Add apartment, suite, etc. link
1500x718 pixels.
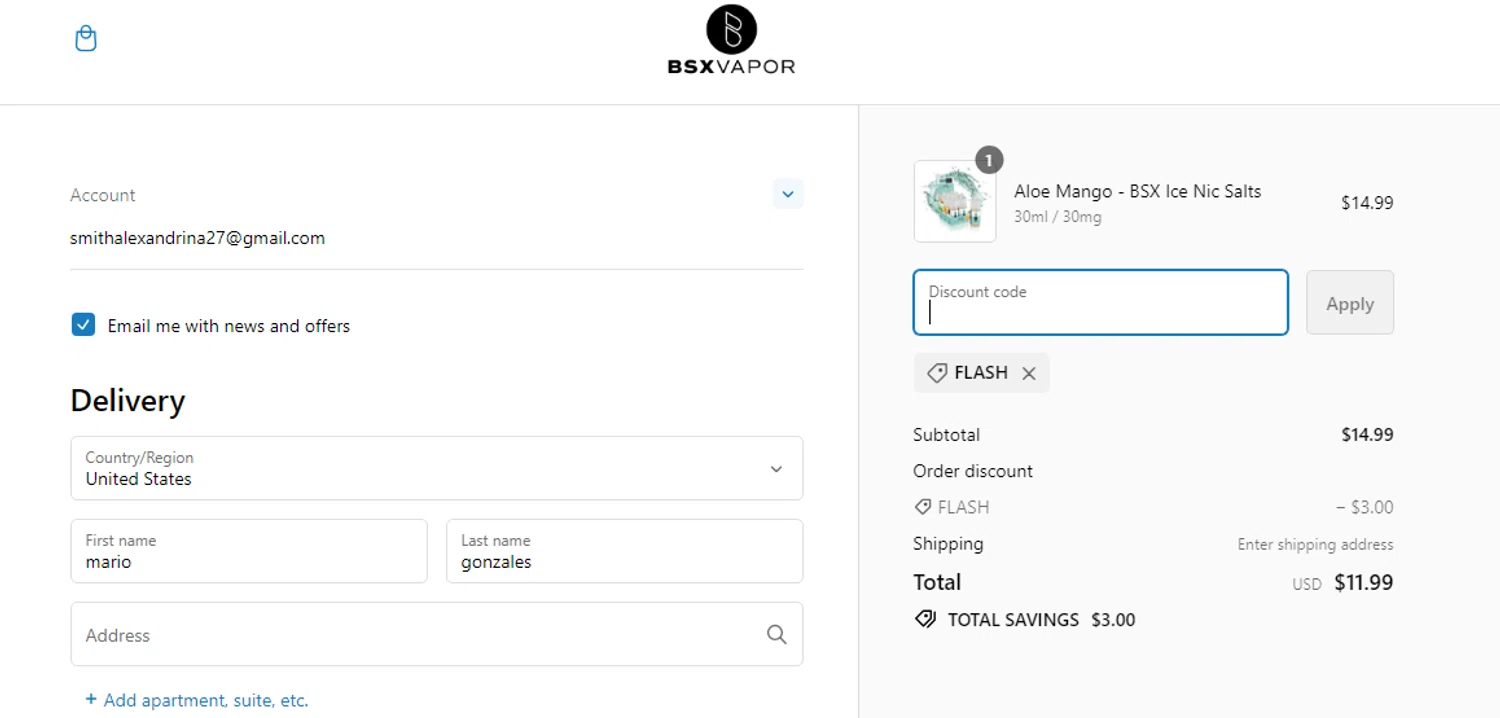197,700
